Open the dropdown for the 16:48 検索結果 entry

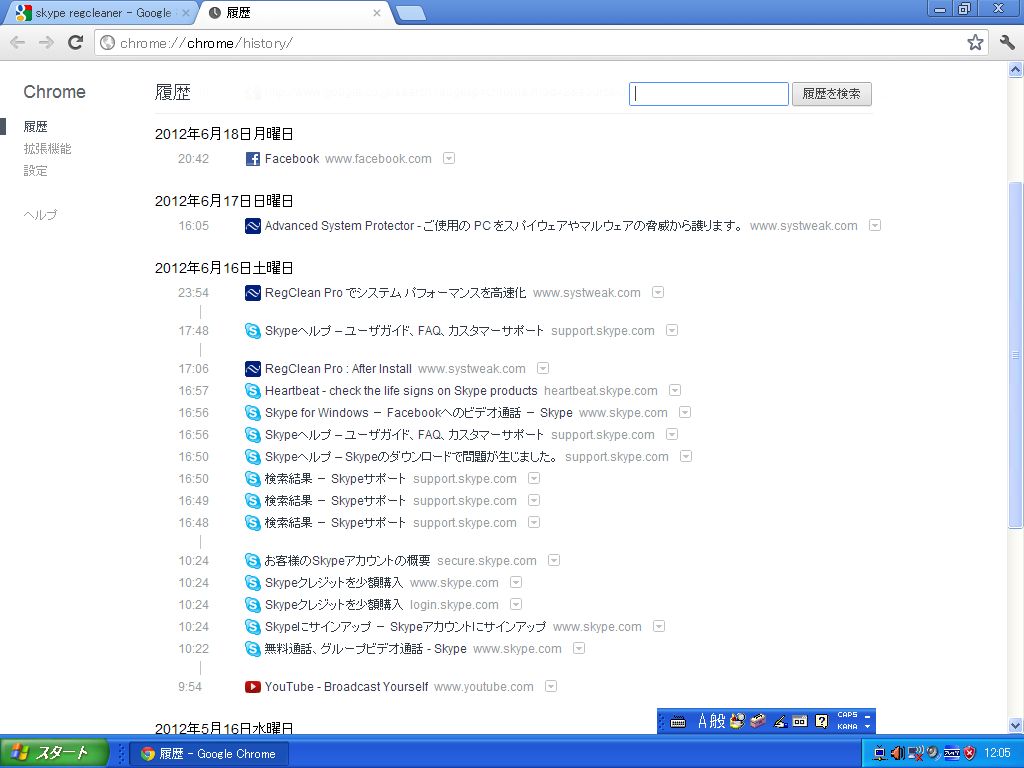(x=534, y=522)
